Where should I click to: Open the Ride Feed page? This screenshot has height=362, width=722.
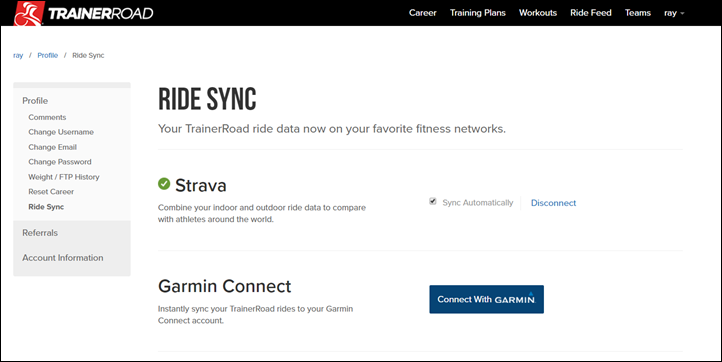[591, 13]
